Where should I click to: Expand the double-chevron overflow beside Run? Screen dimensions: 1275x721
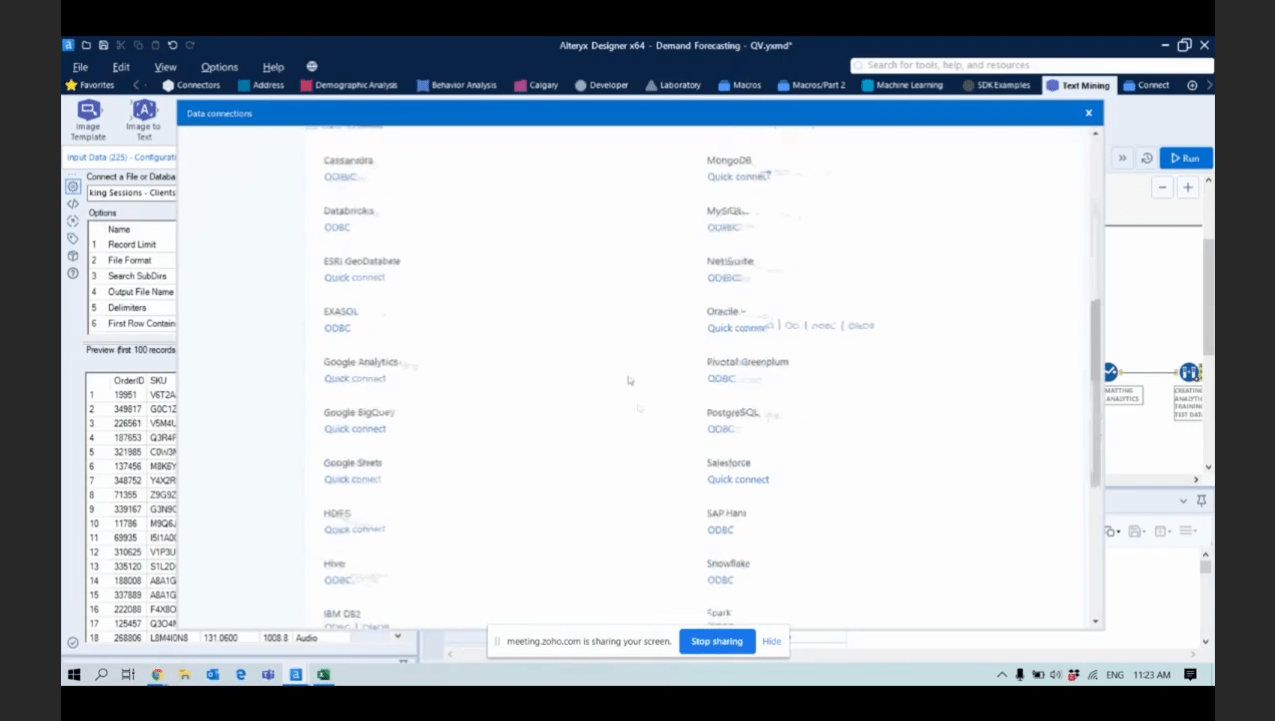click(x=1122, y=158)
